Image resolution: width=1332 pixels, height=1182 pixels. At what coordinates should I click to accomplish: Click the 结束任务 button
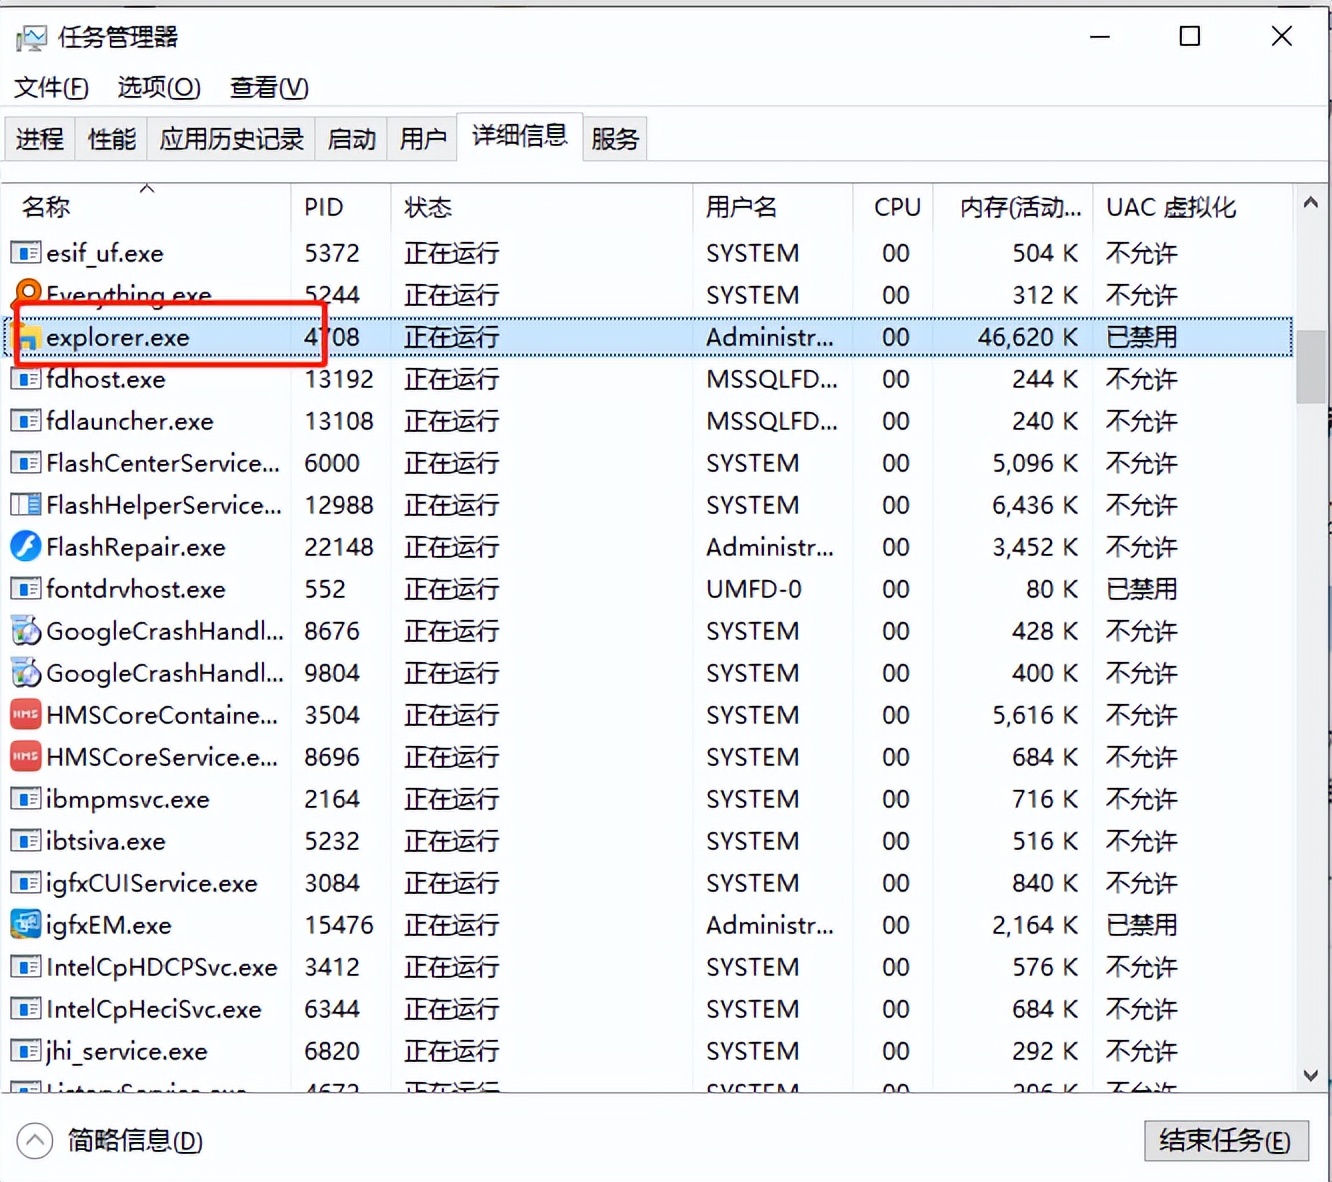1227,1140
